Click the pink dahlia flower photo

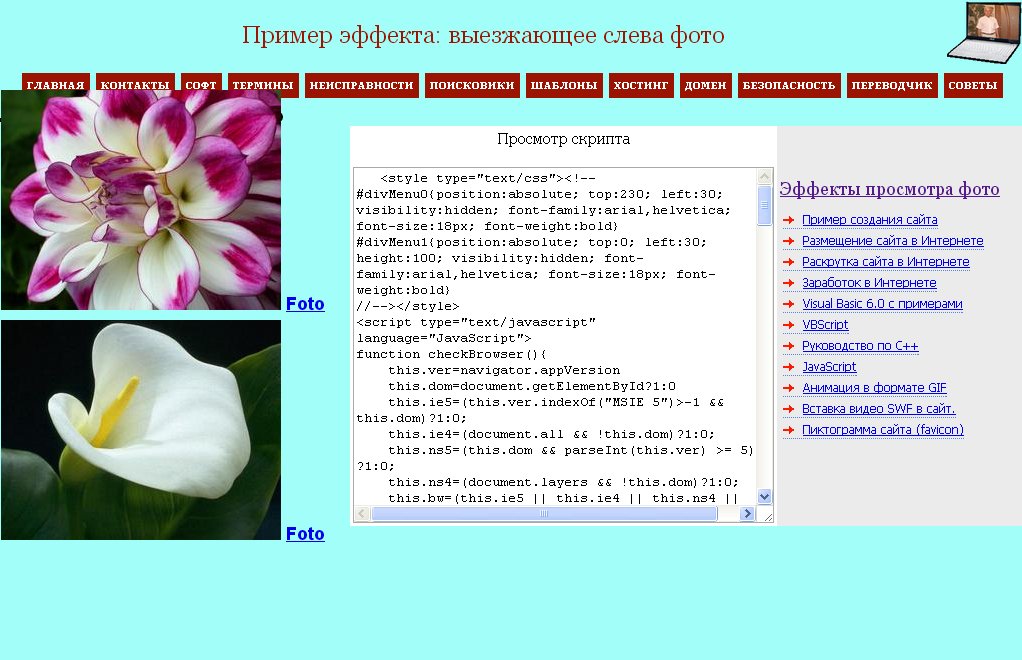(x=141, y=200)
